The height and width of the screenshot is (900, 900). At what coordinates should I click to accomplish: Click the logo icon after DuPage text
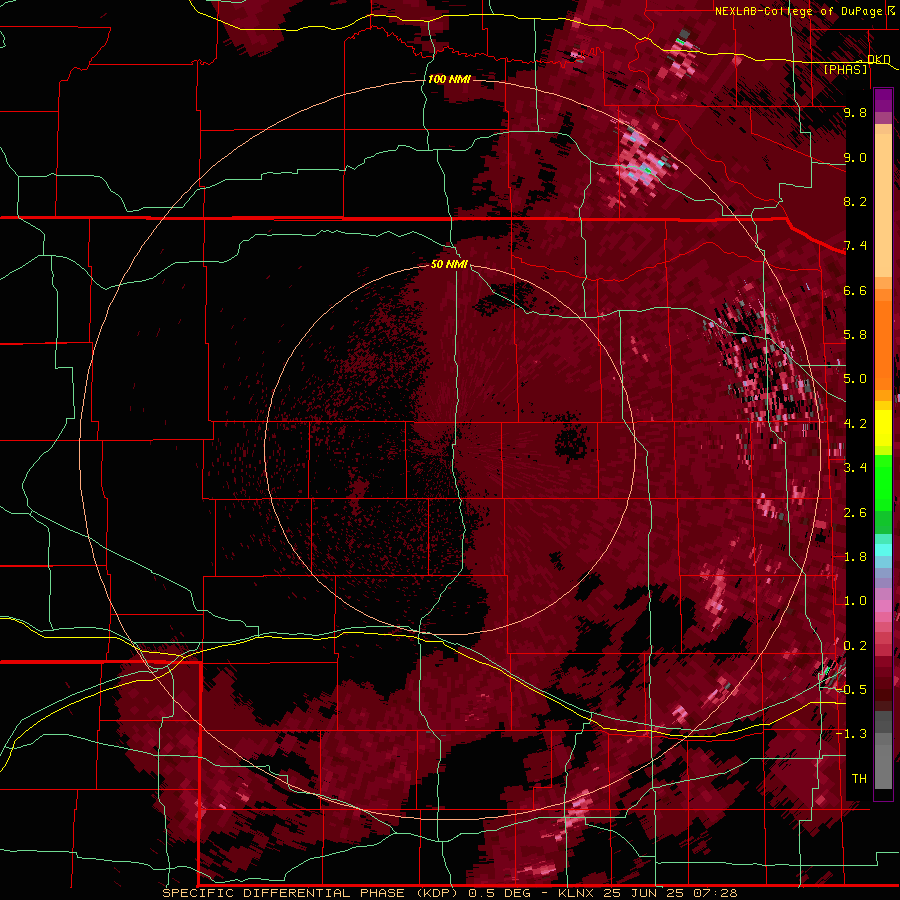click(x=891, y=10)
